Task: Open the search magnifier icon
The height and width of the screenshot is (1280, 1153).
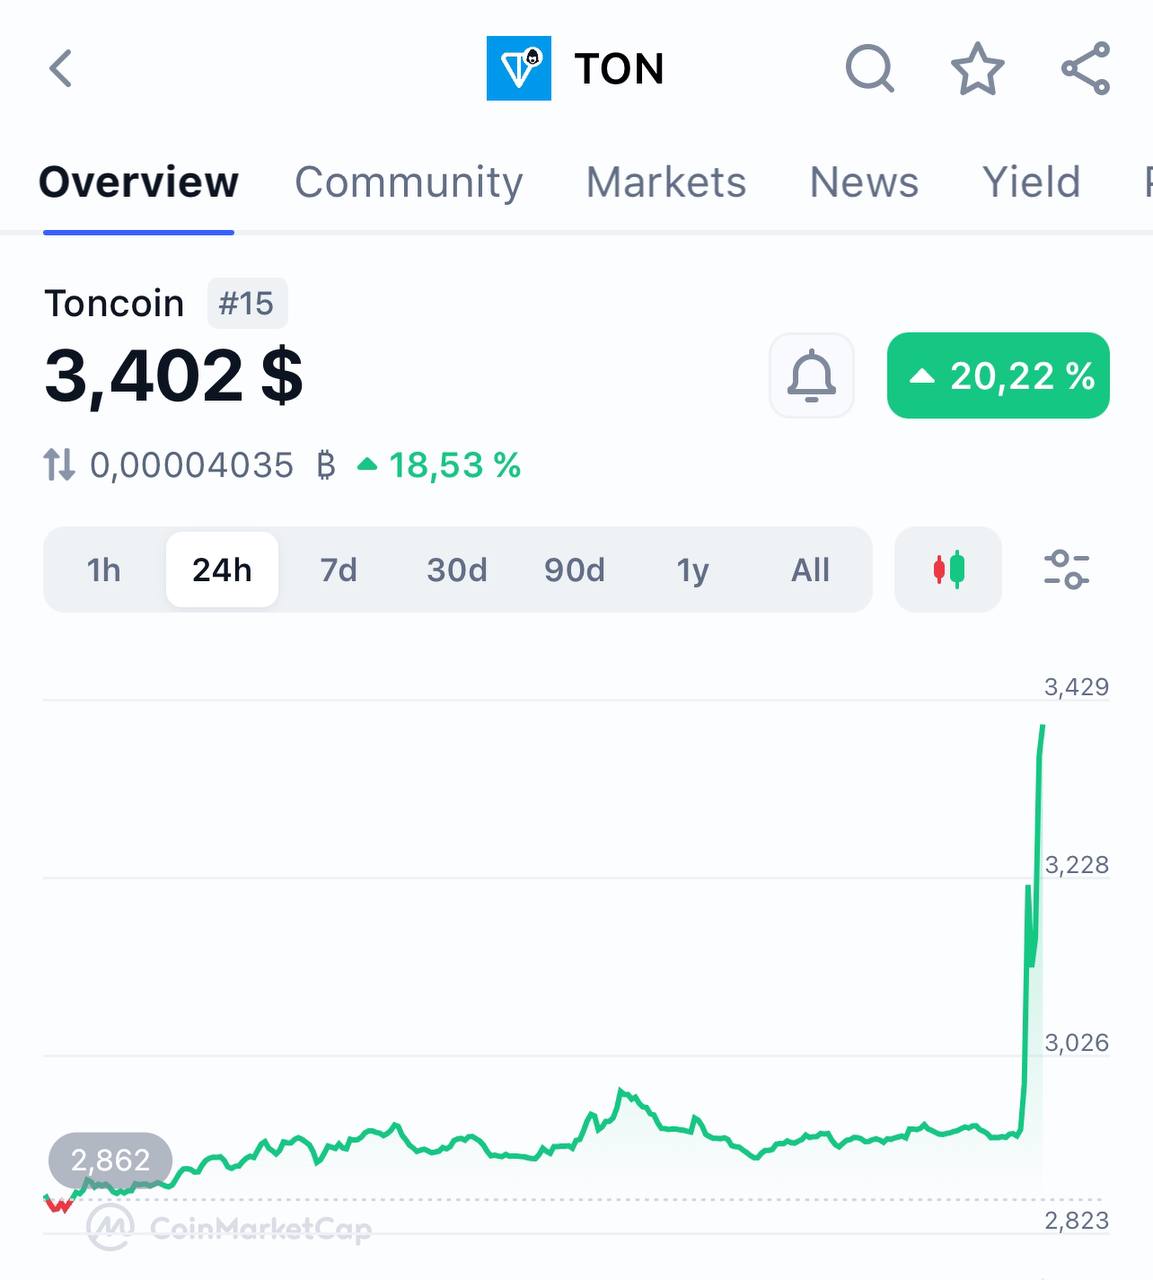Action: [x=870, y=69]
